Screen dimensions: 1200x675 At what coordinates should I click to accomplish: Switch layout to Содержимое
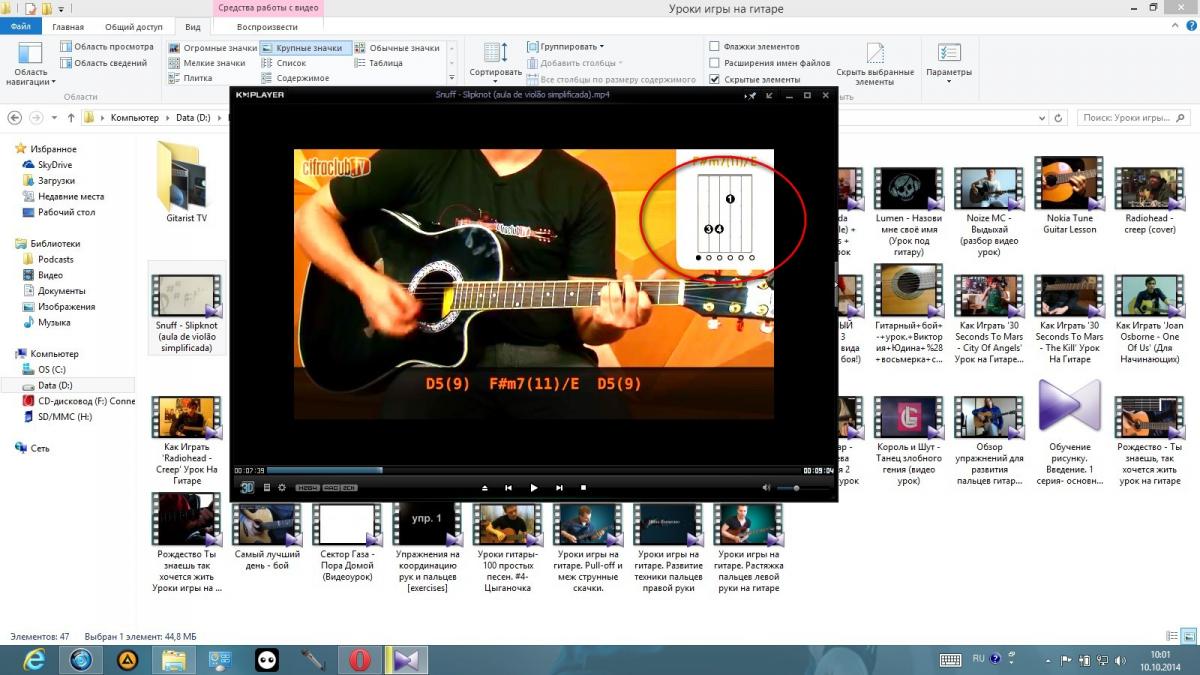click(x=295, y=78)
